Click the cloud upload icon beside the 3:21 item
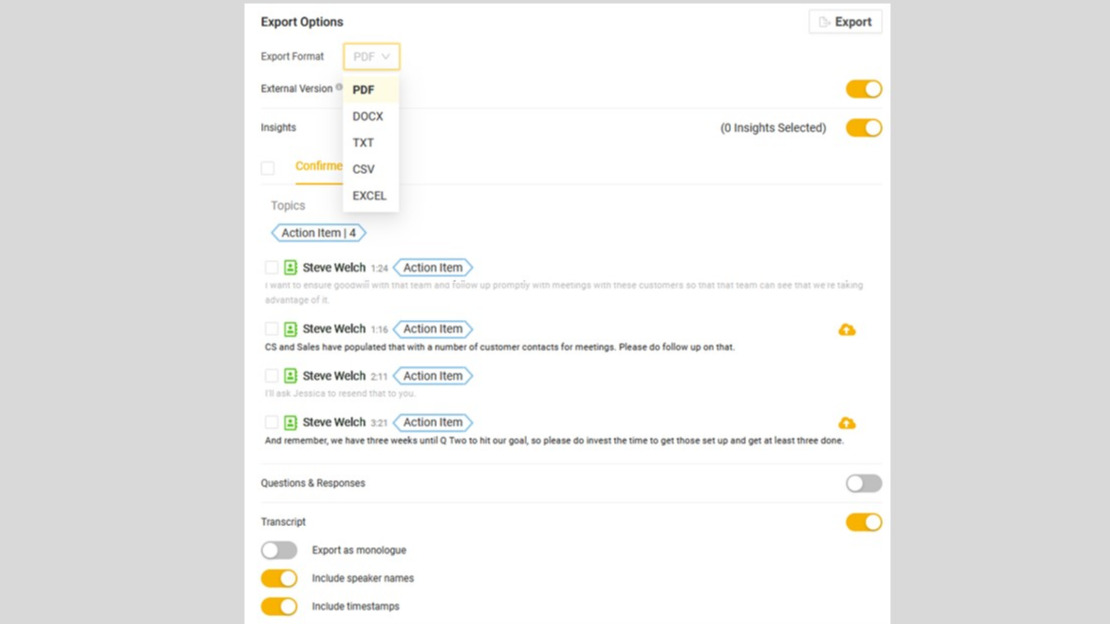 847,423
